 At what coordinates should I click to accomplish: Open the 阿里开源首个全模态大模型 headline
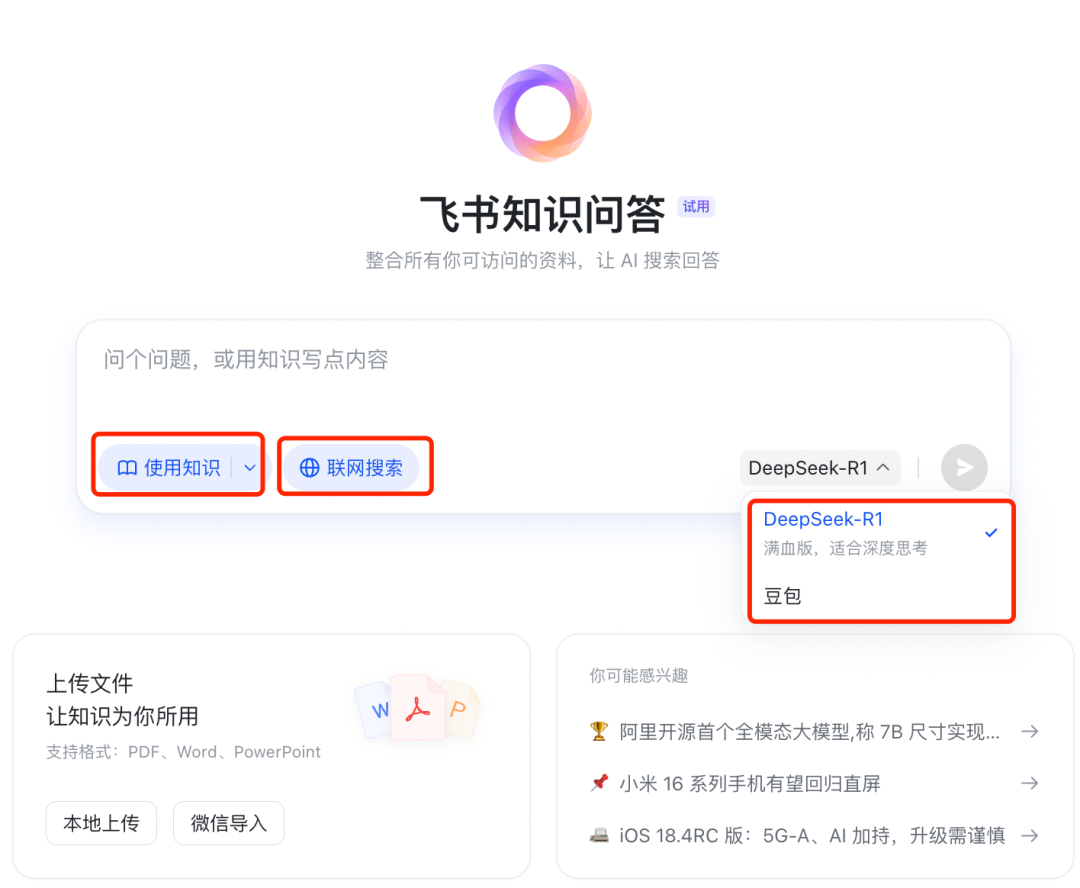[x=809, y=732]
